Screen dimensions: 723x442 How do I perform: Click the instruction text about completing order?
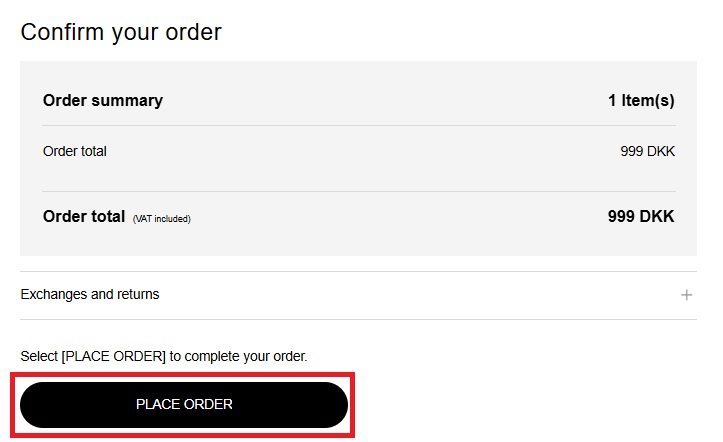(x=164, y=356)
